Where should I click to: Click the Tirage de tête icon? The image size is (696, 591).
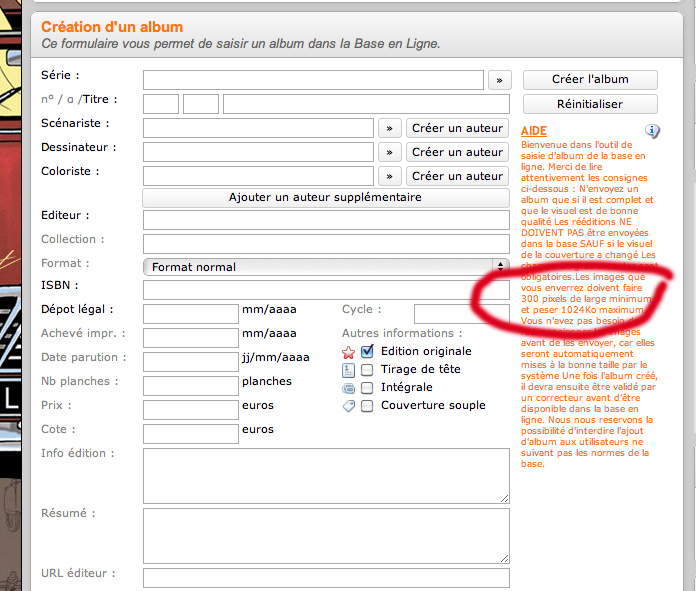point(348,370)
